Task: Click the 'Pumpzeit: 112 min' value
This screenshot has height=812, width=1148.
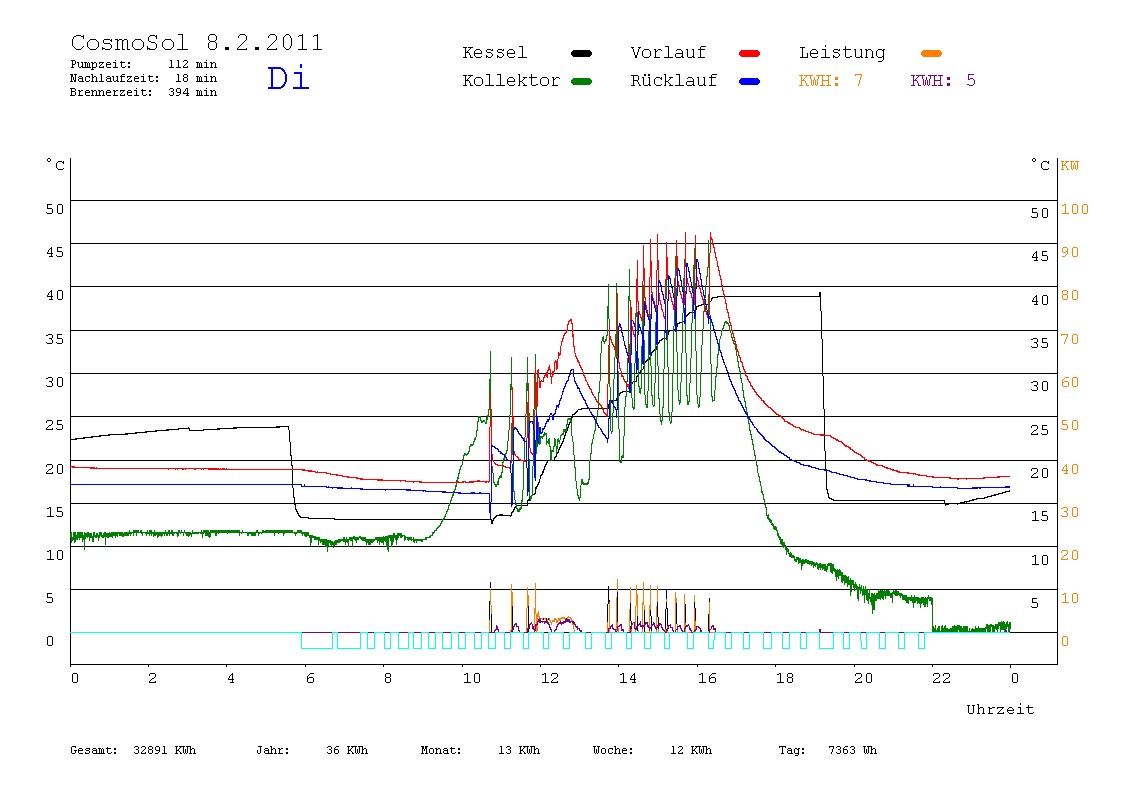Action: 144,64
